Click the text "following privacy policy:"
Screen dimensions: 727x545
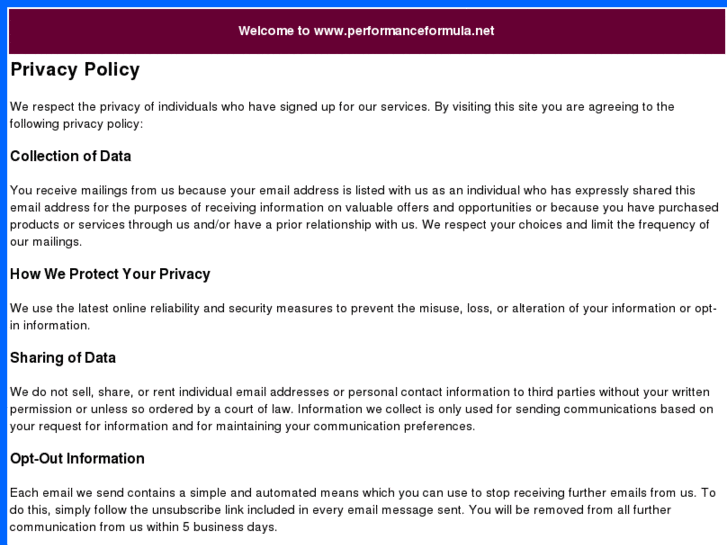[x=77, y=124]
